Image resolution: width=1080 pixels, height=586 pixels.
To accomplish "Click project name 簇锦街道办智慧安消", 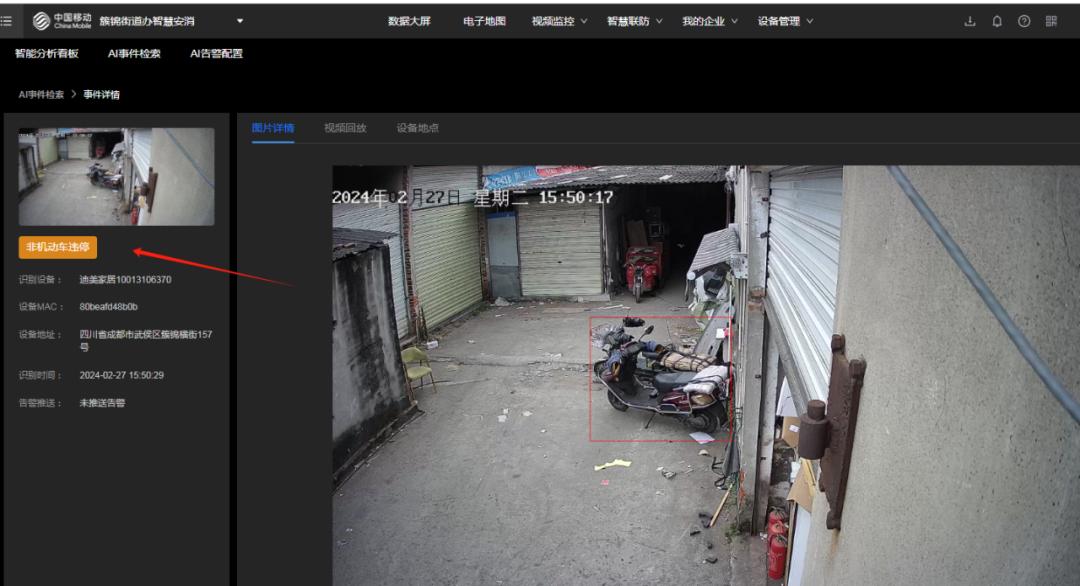I will (x=147, y=21).
